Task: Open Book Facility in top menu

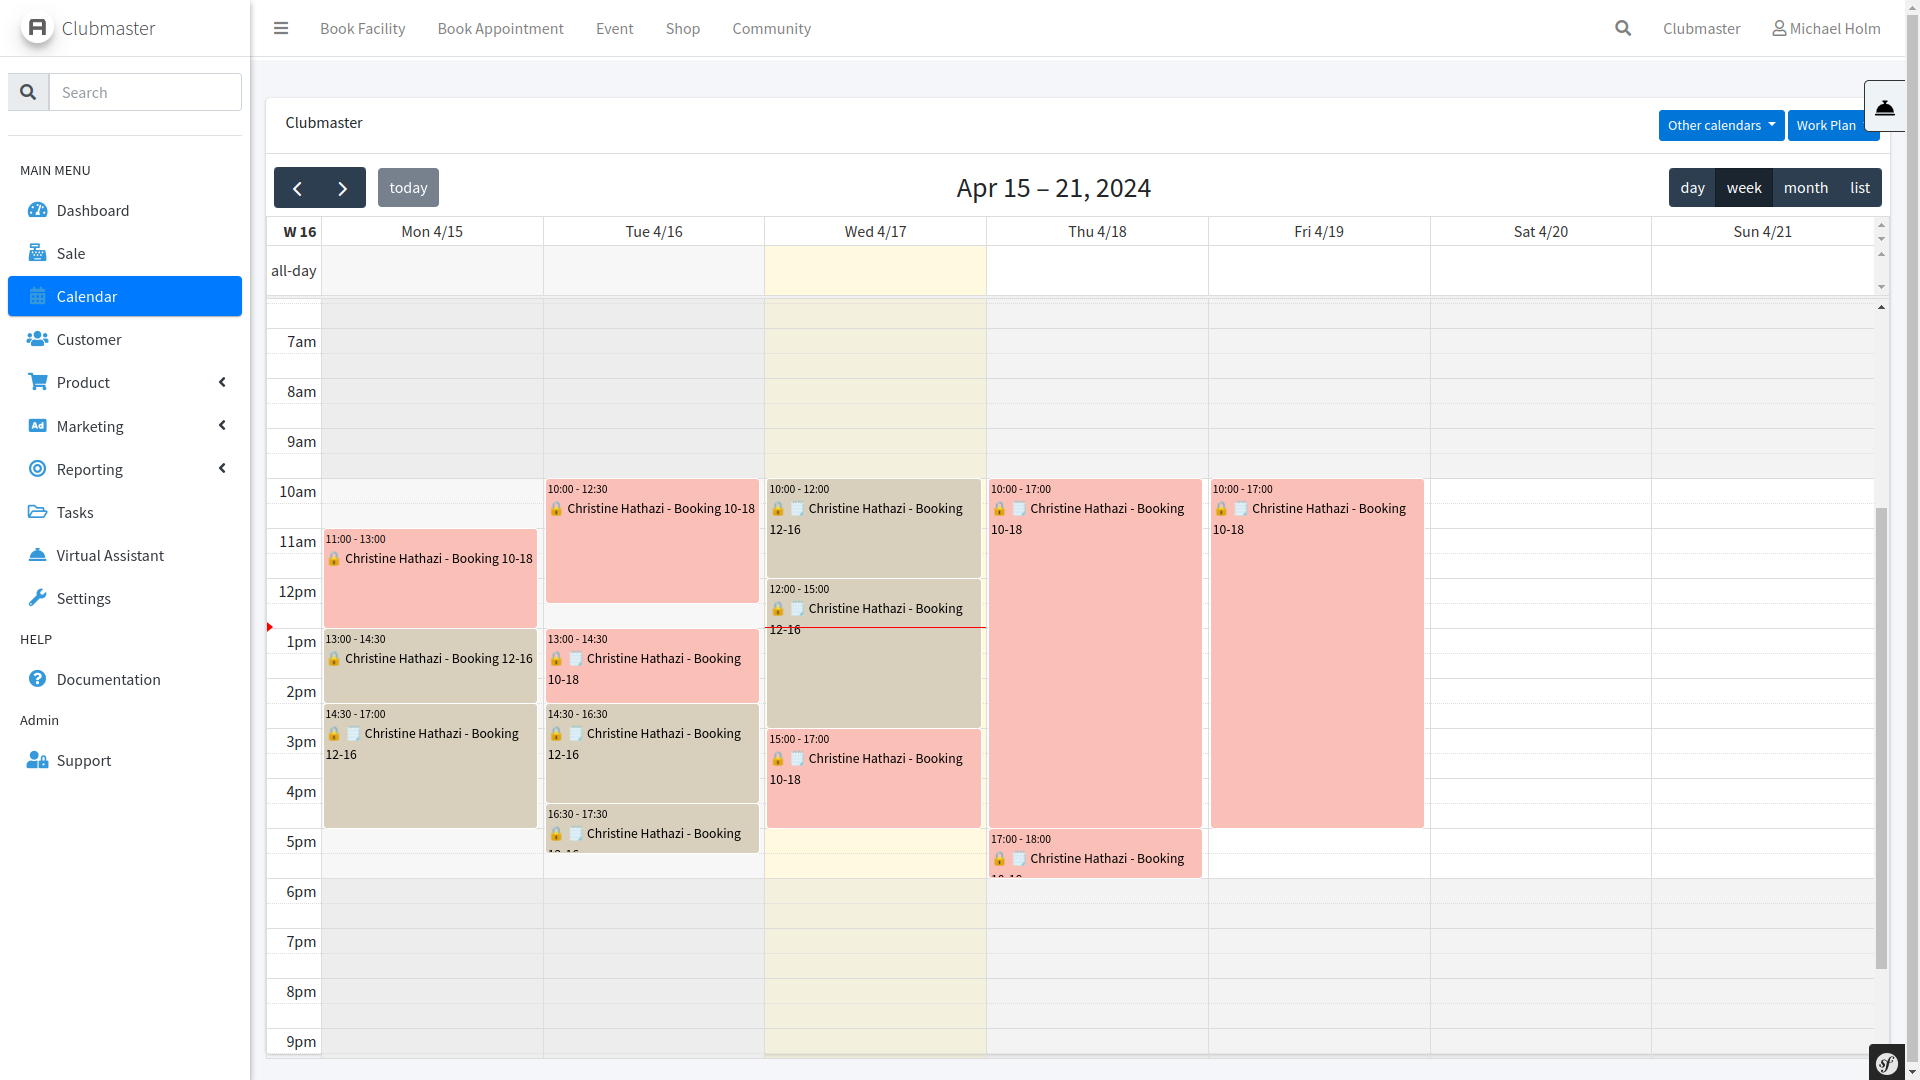Action: point(362,28)
